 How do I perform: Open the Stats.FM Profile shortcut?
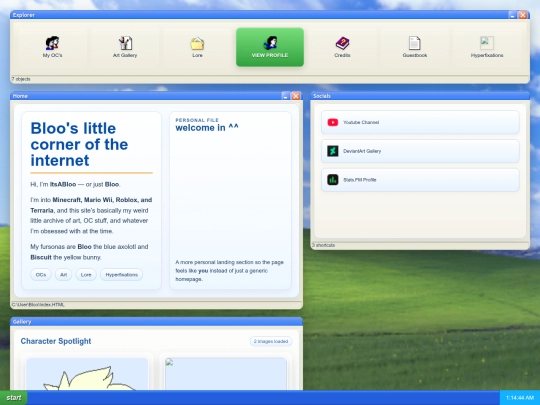pos(420,180)
